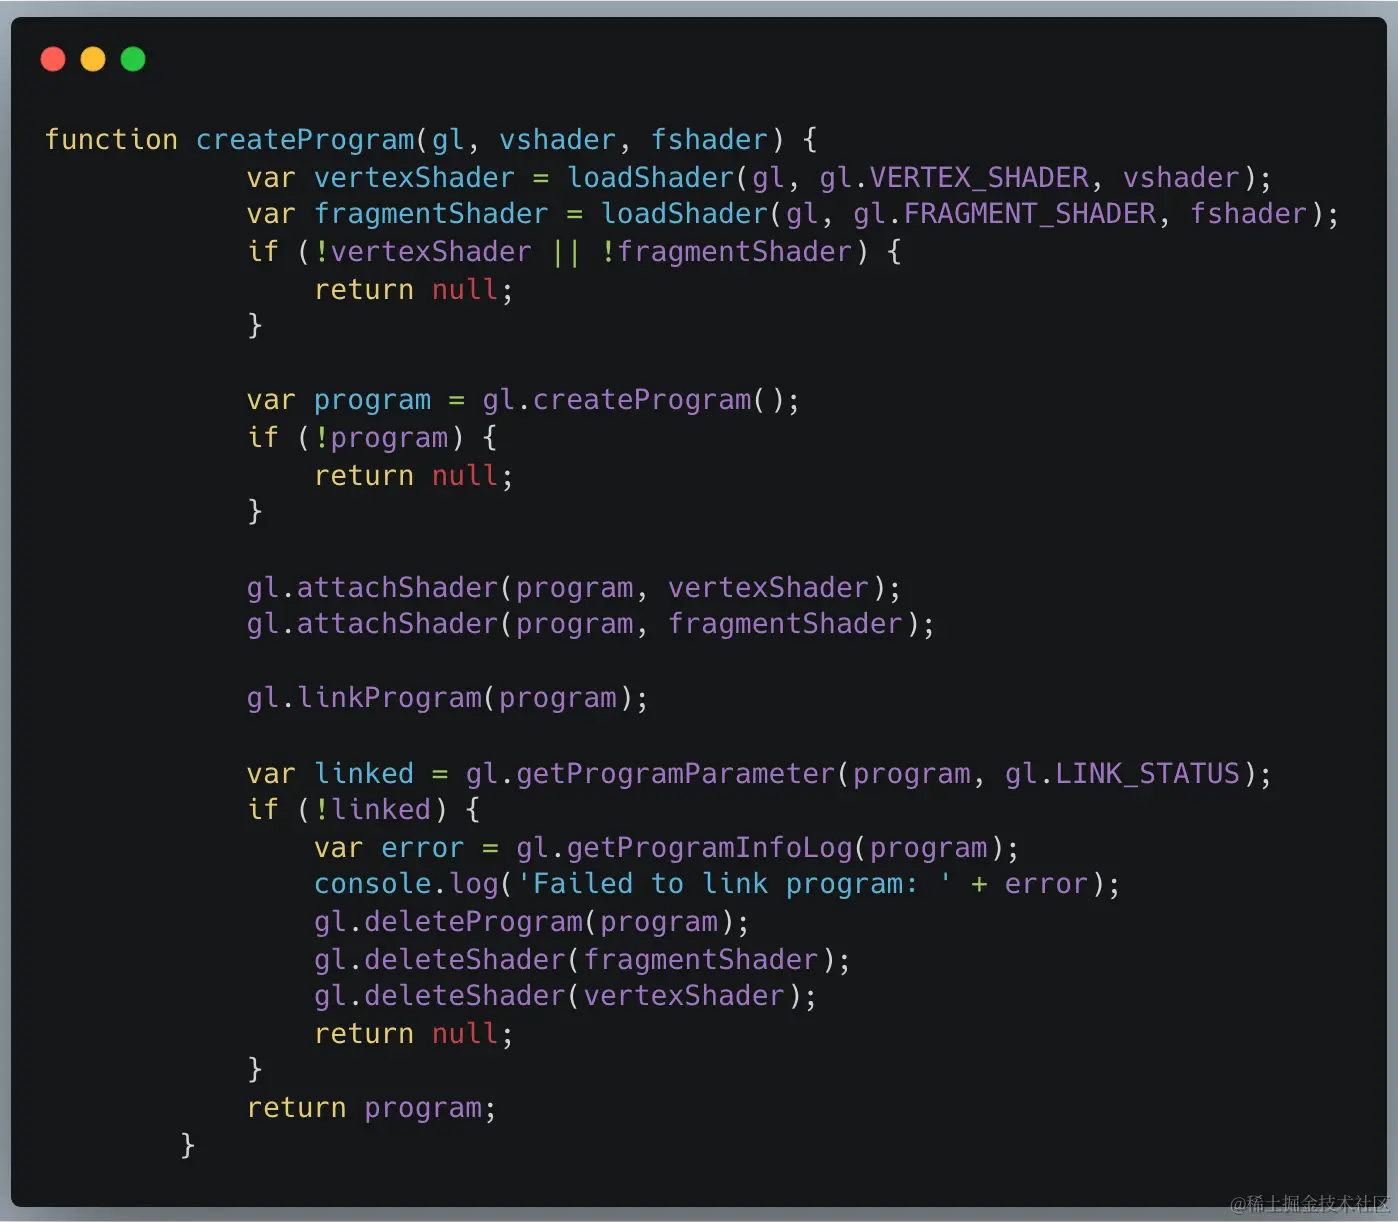Select the gl.LINK_STATUS constant
Viewport: 1398px width, 1222px height.
[1123, 774]
